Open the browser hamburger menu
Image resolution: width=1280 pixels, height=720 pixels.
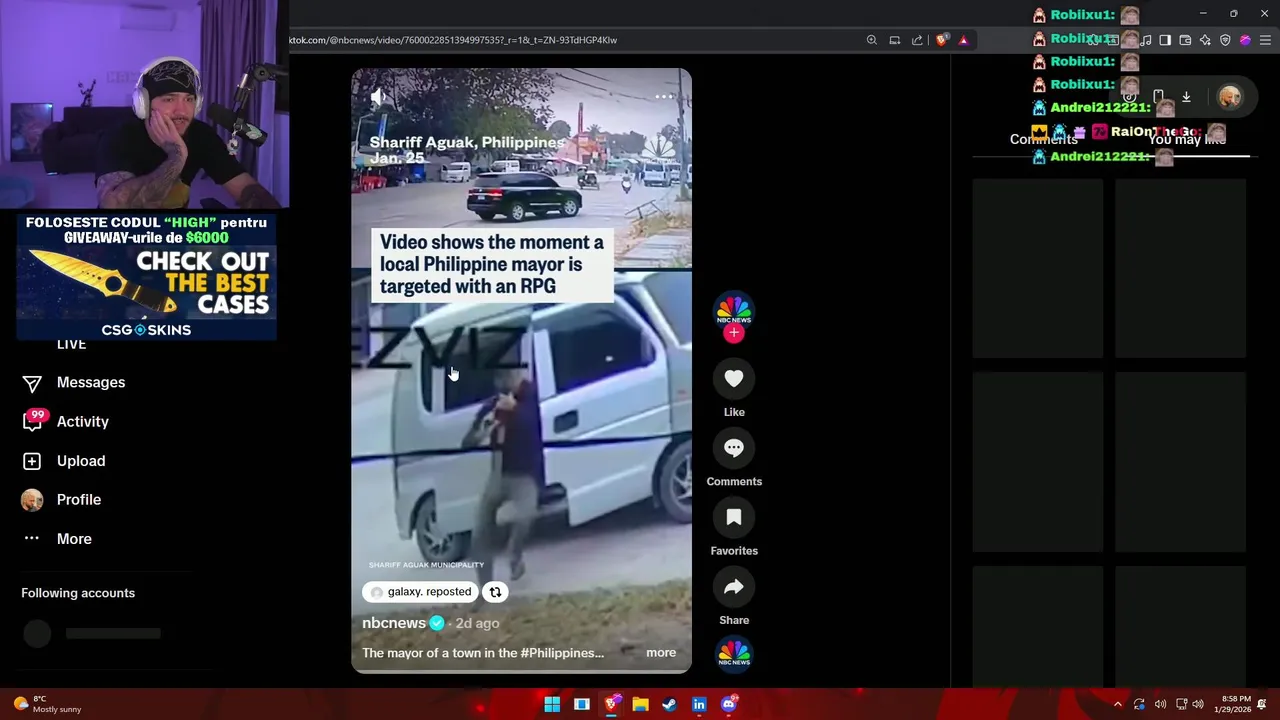[x=1265, y=40]
